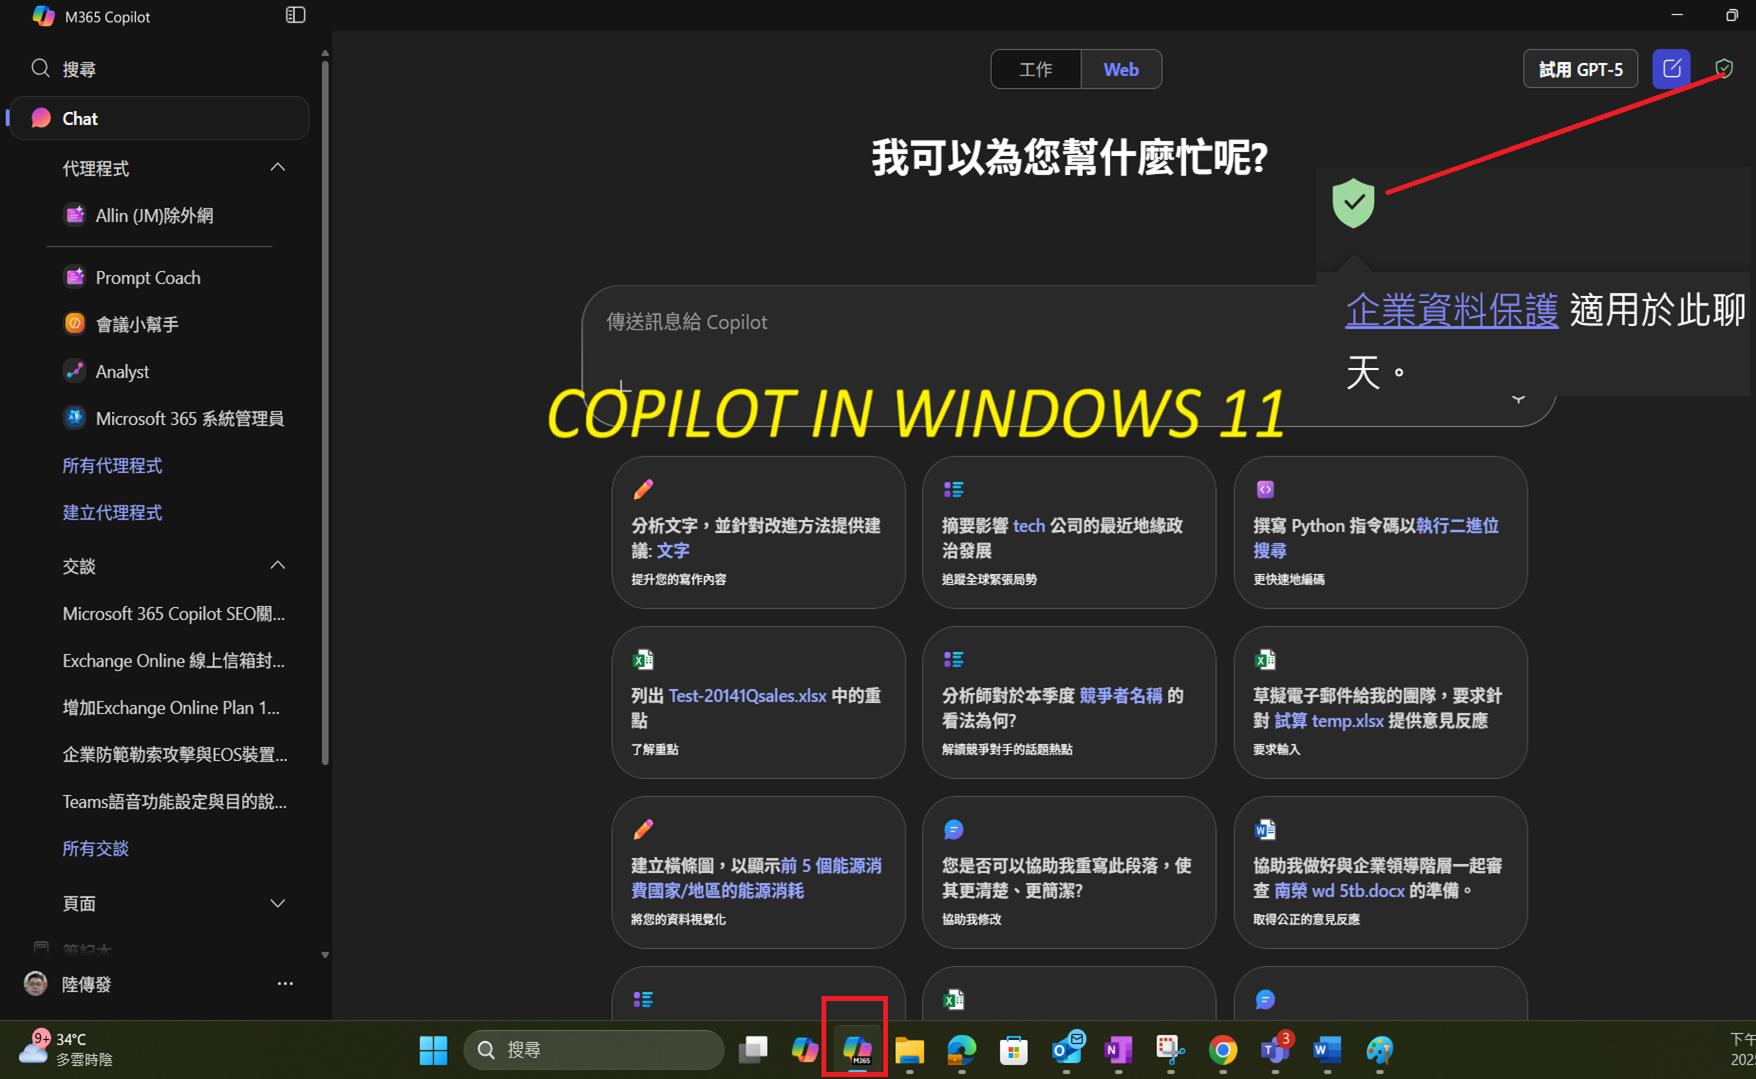The image size is (1756, 1079).
Task: Open the Exchange Online 線上信箱 conversation
Action: tap(173, 660)
